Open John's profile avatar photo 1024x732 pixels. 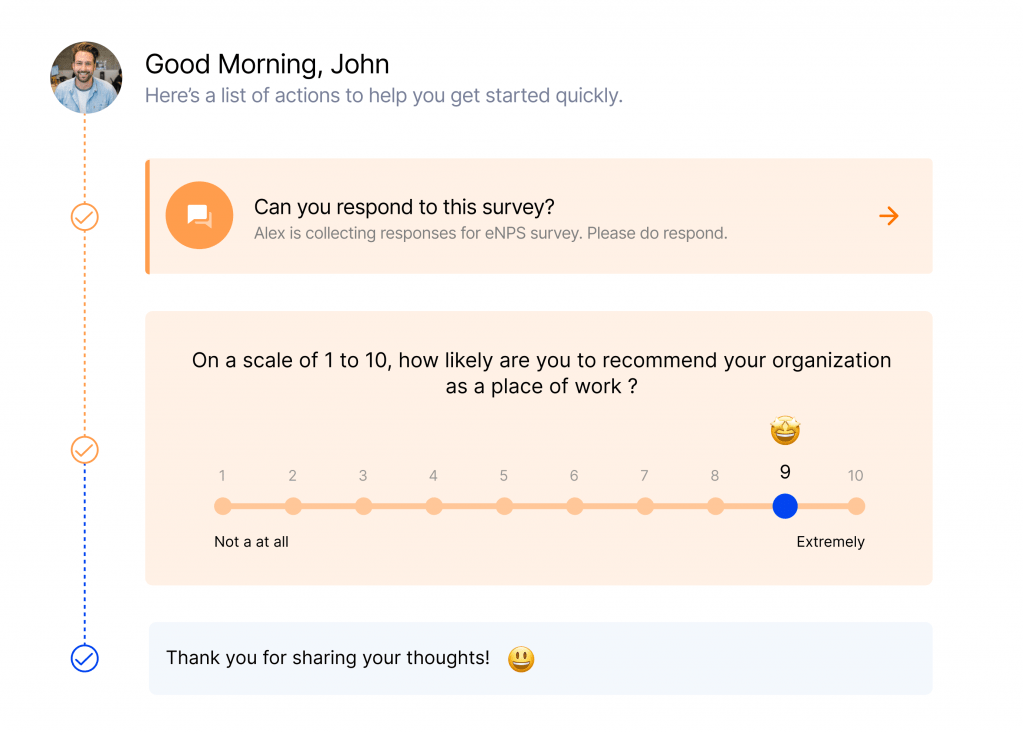[x=86, y=77]
